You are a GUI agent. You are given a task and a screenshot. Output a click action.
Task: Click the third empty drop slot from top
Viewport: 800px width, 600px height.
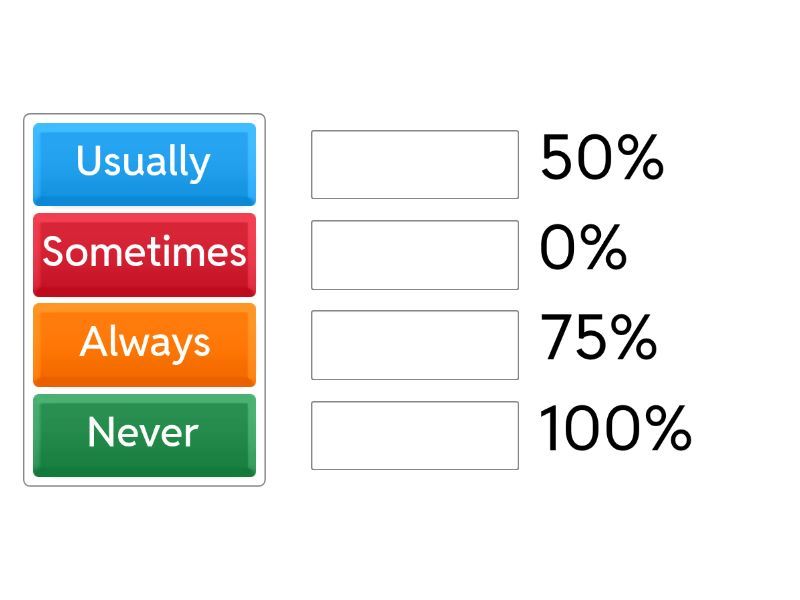pos(414,345)
